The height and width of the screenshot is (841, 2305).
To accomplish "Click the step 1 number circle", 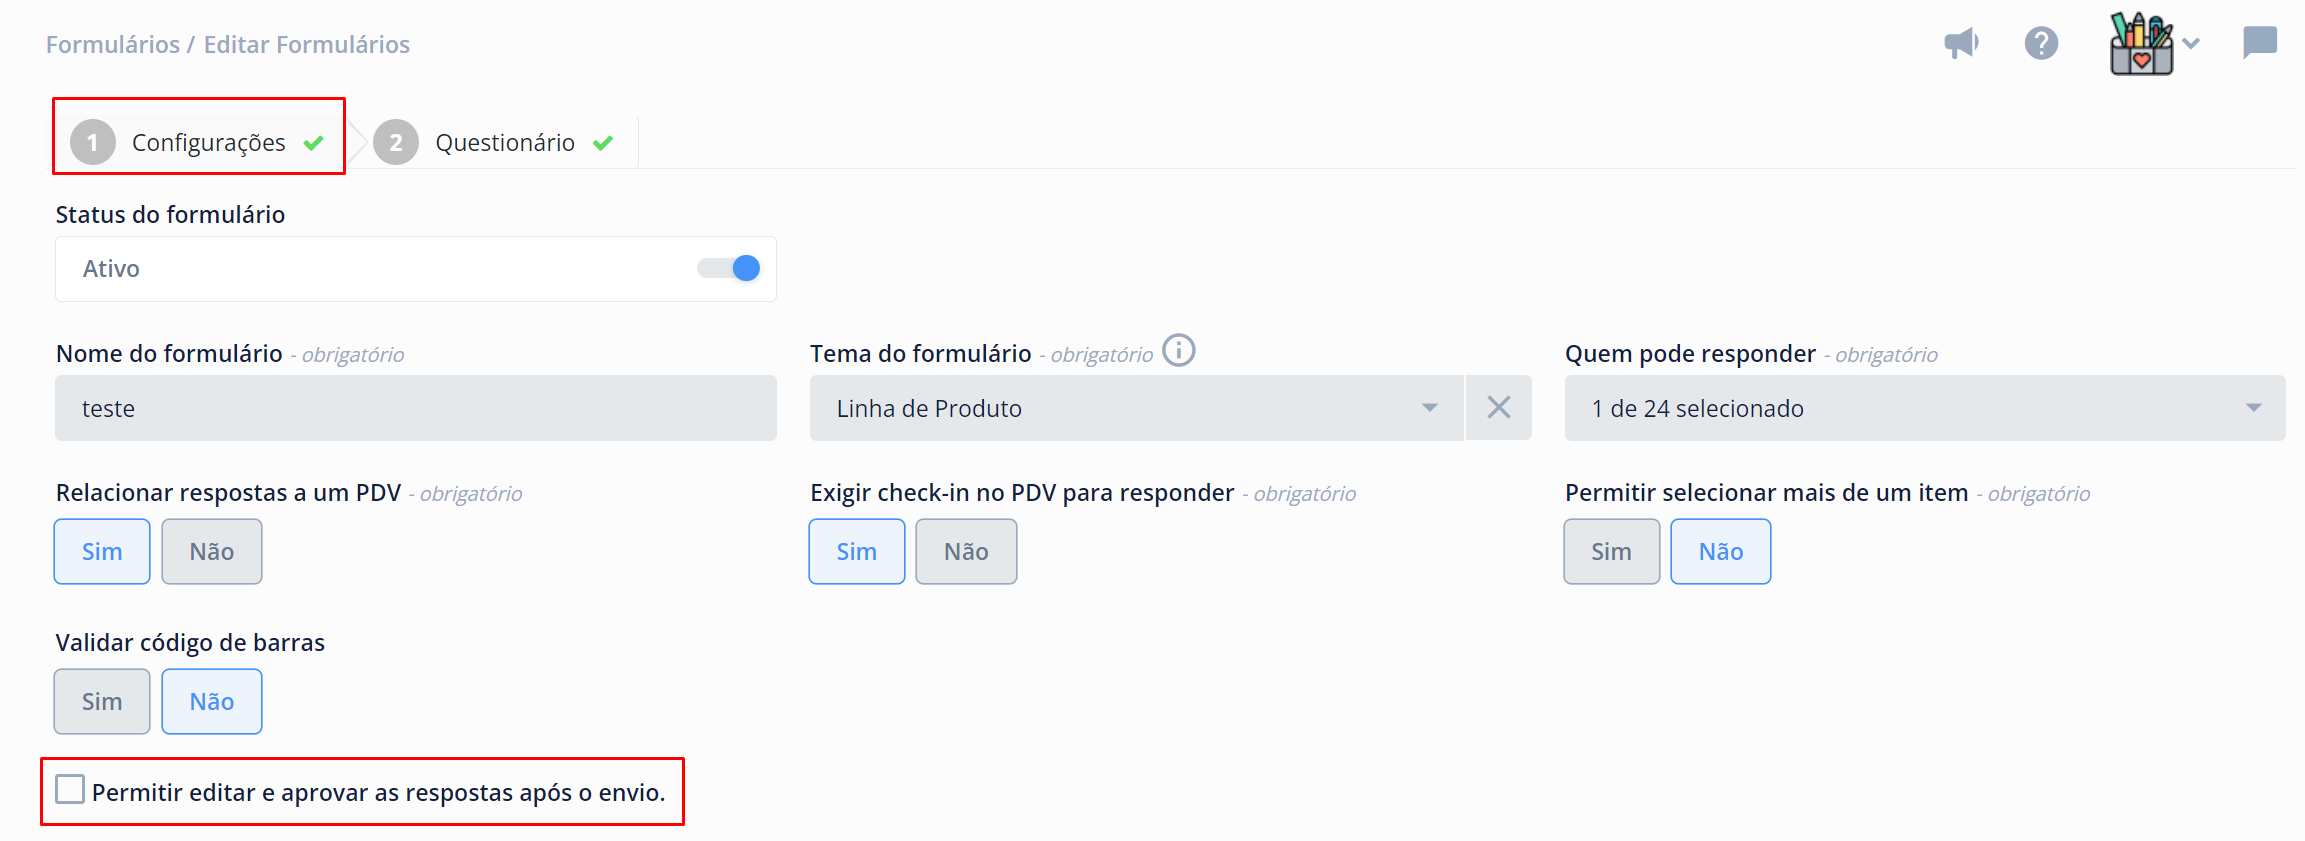I will pyautogui.click(x=93, y=143).
